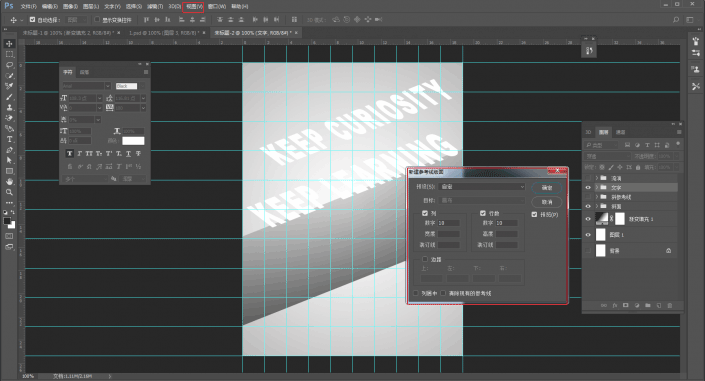Toggle the preview checkbox in guide dialog
Viewport: 705px width, 381px height.
(534, 215)
